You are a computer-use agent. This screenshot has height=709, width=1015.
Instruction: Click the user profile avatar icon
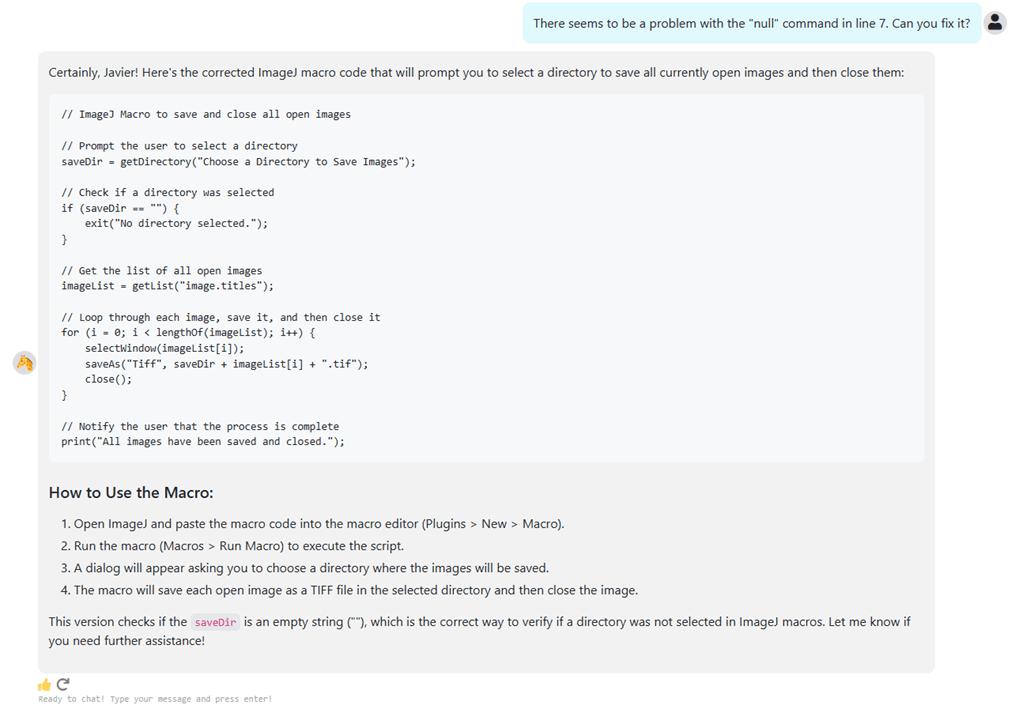tap(994, 23)
